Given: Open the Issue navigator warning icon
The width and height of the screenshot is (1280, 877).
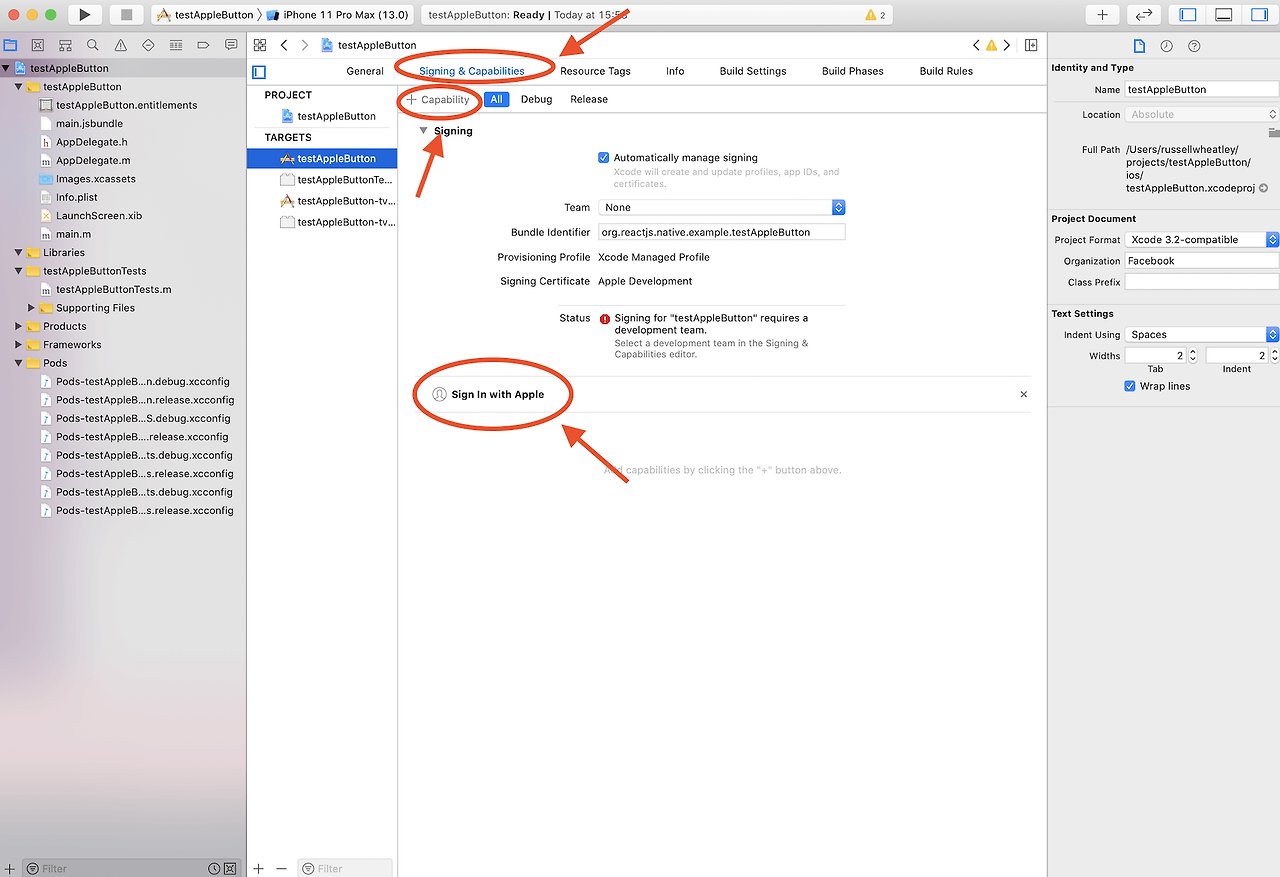Looking at the screenshot, I should (121, 45).
